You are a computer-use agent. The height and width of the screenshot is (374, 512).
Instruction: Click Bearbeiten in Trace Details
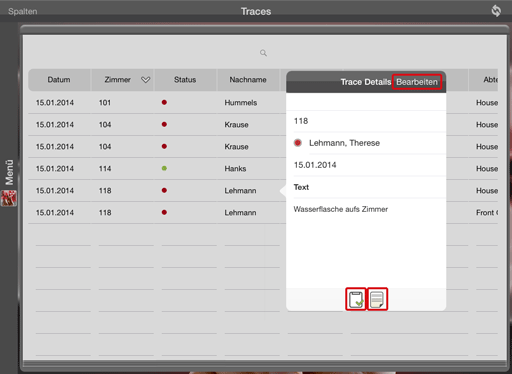tap(417, 82)
